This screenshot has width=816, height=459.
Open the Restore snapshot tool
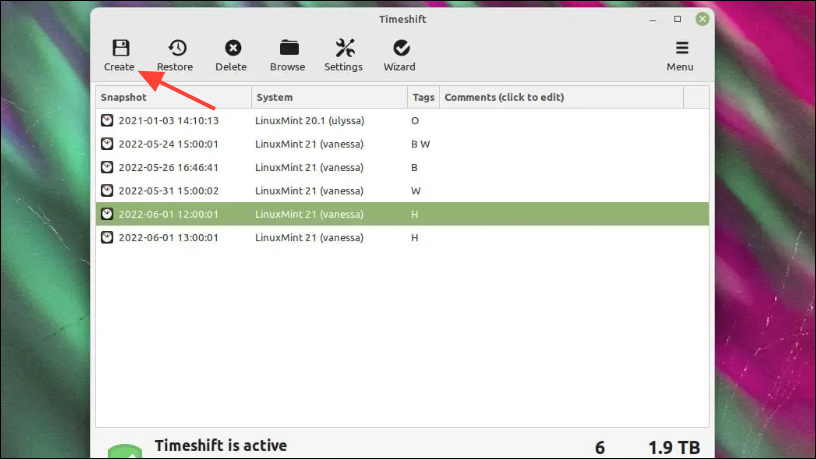click(x=175, y=55)
